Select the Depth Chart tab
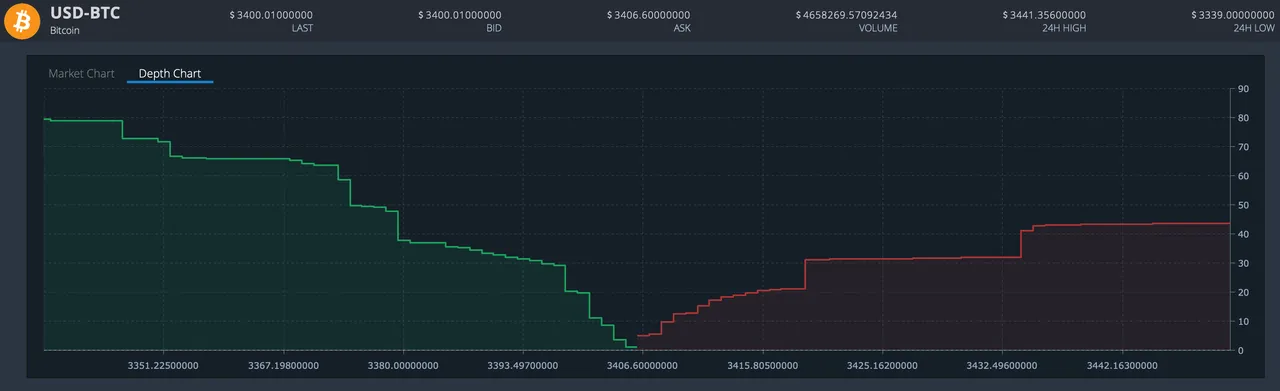1280x391 pixels. (170, 74)
